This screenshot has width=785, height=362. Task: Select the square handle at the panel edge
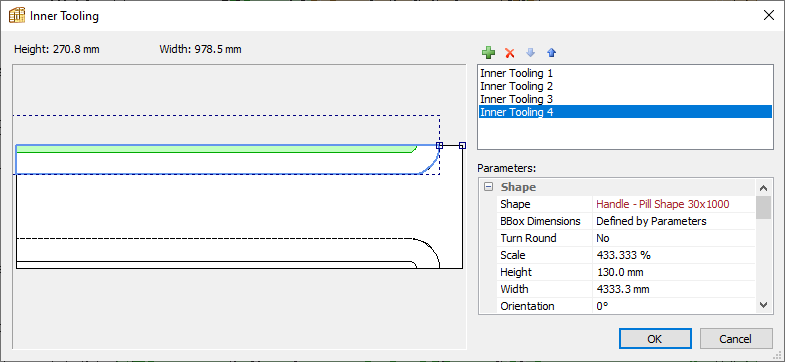click(463, 145)
